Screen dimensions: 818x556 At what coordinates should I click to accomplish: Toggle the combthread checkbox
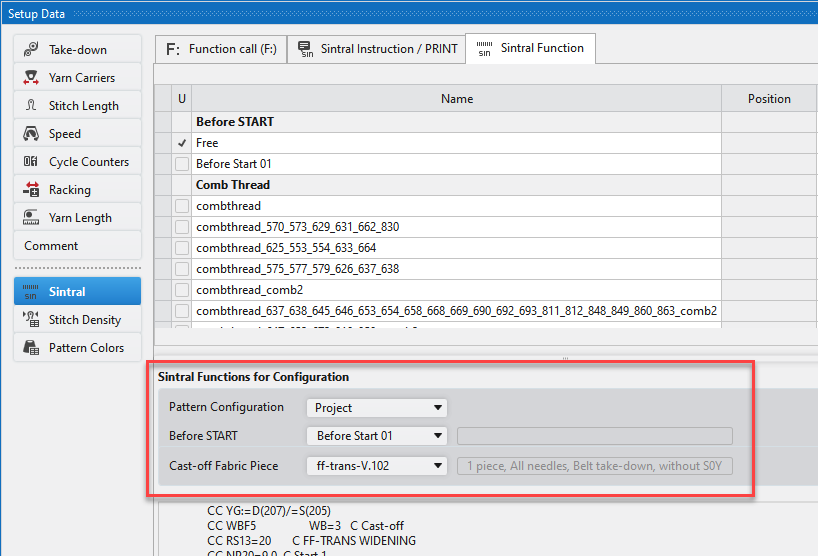tap(182, 206)
